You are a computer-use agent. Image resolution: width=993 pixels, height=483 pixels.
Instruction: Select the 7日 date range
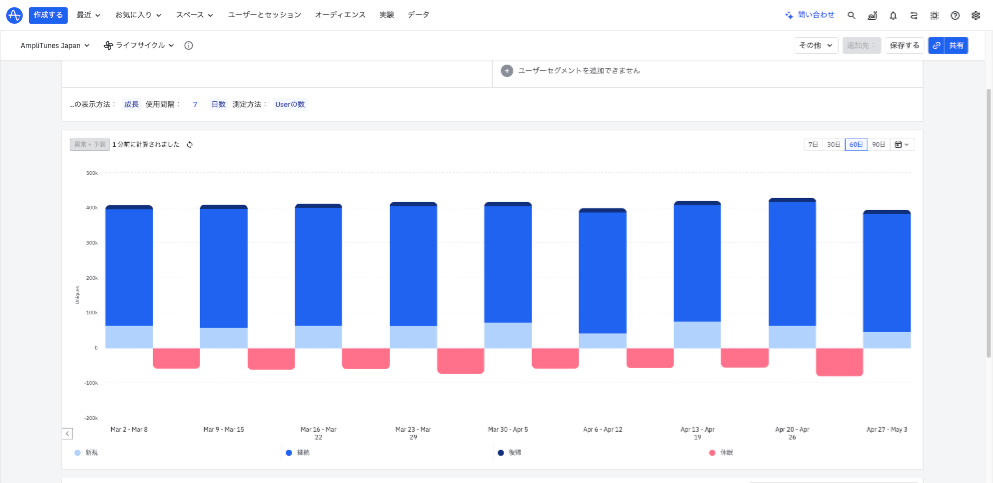point(813,145)
